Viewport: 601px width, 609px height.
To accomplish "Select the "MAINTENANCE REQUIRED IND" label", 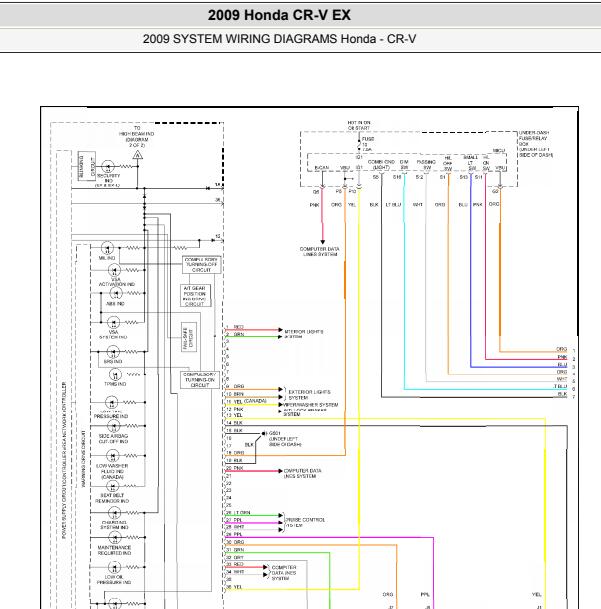I will [114, 550].
